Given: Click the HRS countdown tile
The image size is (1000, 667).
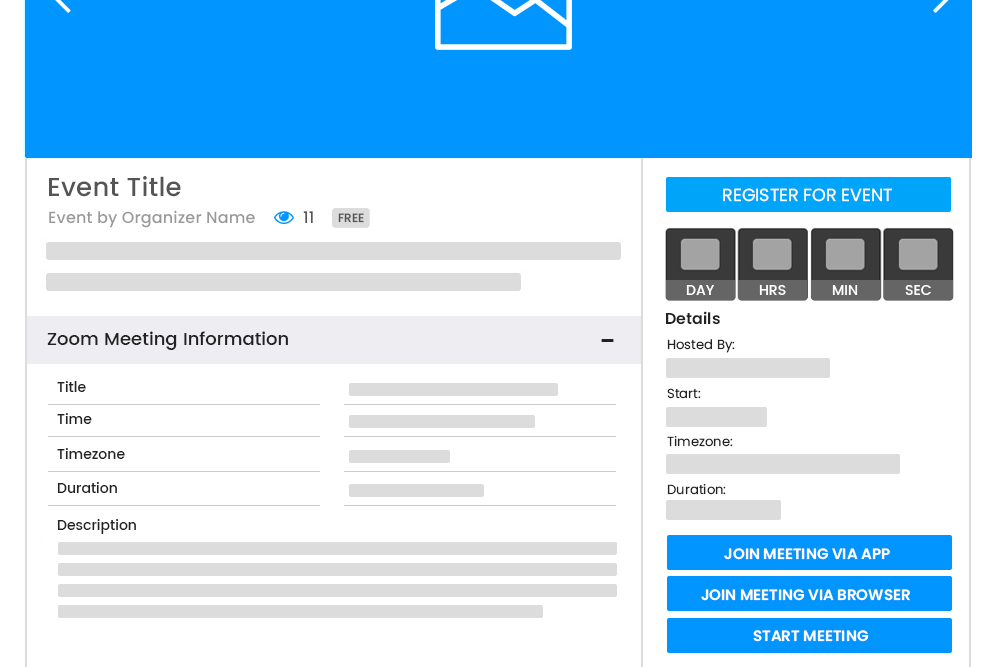Looking at the screenshot, I should [x=772, y=263].
